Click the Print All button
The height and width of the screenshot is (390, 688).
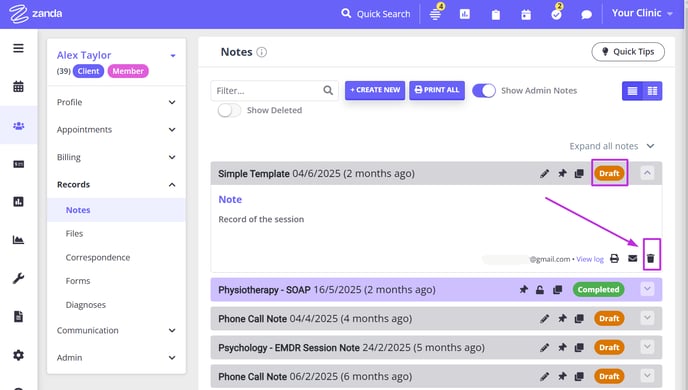tap(437, 90)
